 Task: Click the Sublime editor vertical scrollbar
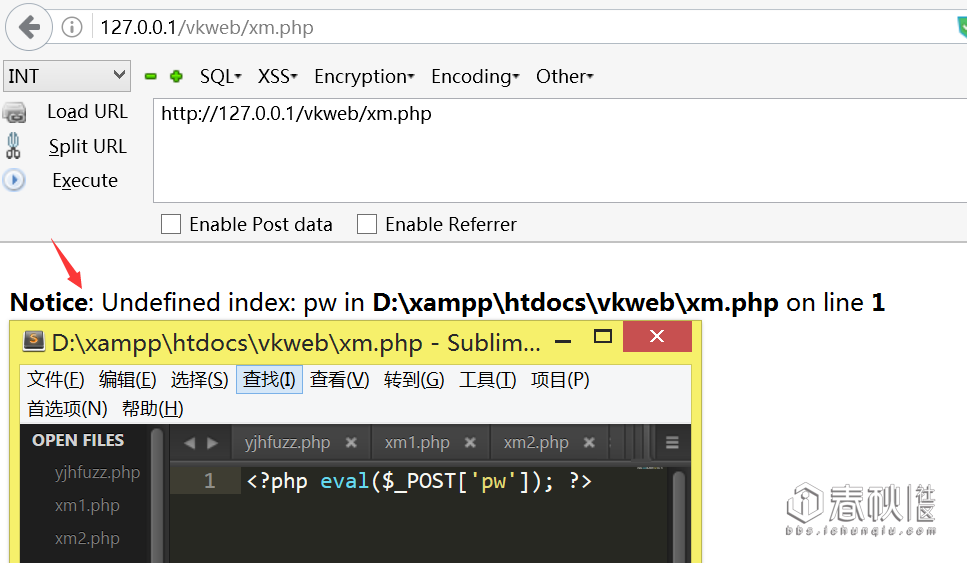(x=678, y=516)
